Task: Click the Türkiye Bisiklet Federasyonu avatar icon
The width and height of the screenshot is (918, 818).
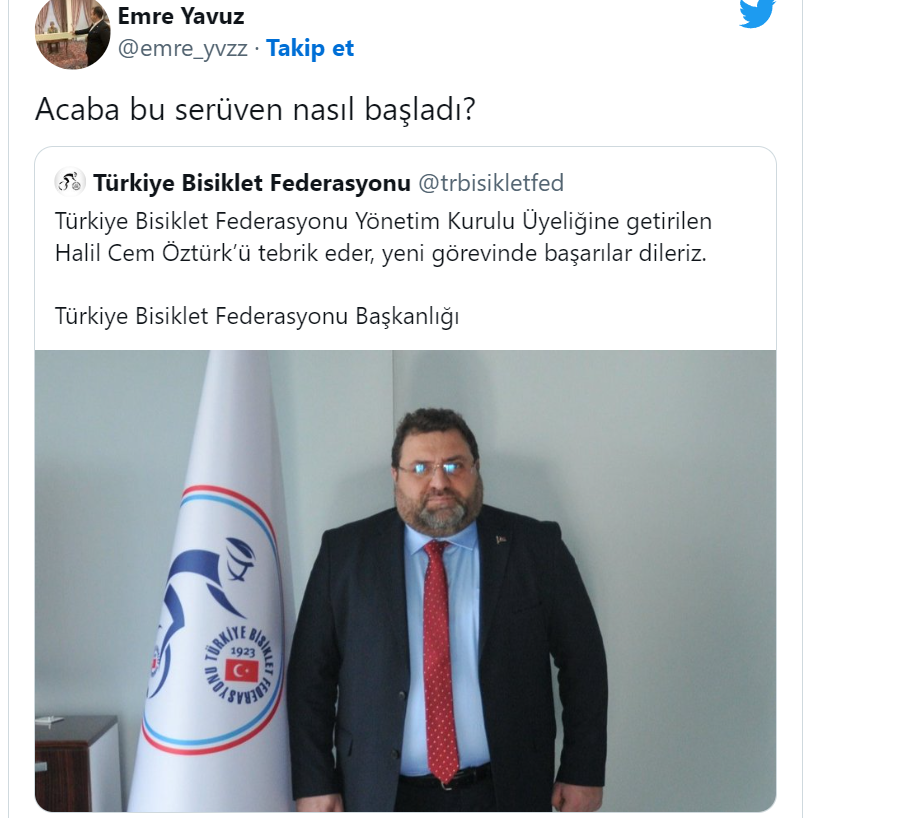Action: click(x=70, y=182)
